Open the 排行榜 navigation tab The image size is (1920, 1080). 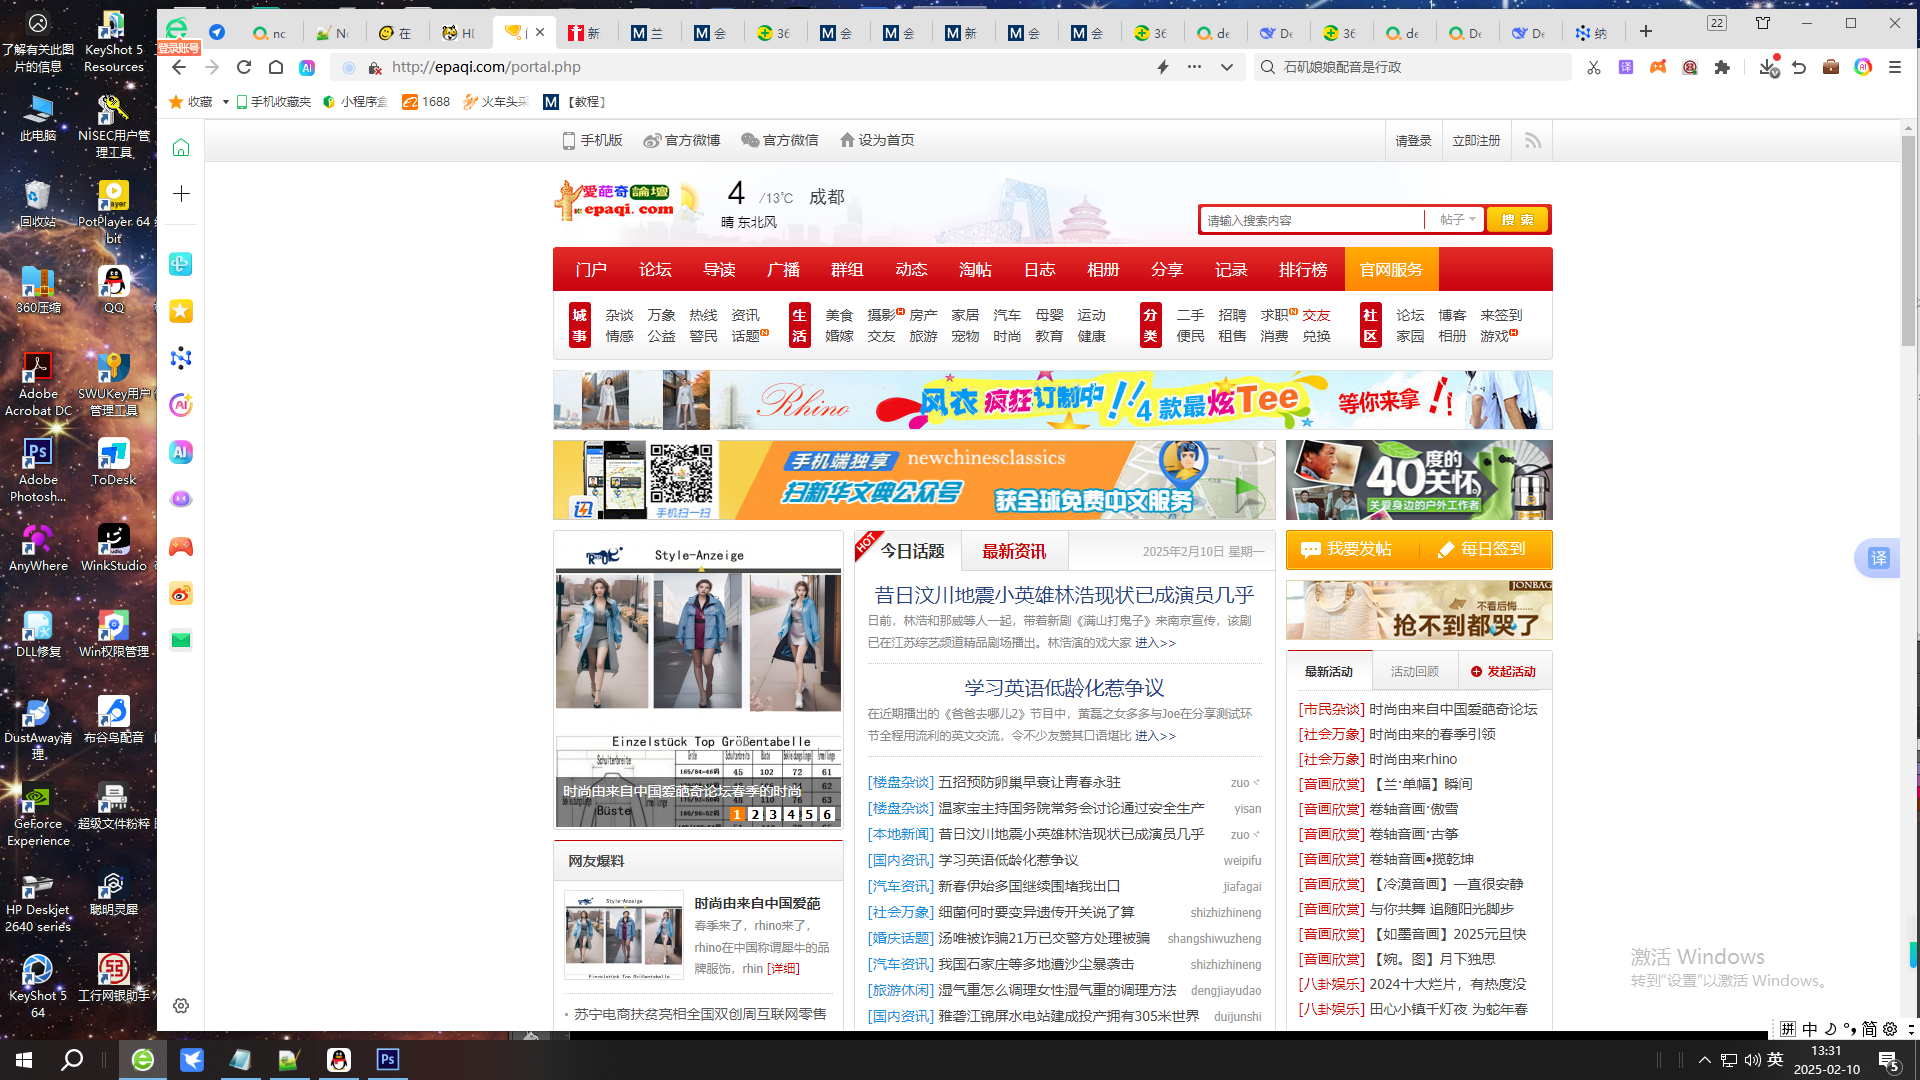[1303, 270]
